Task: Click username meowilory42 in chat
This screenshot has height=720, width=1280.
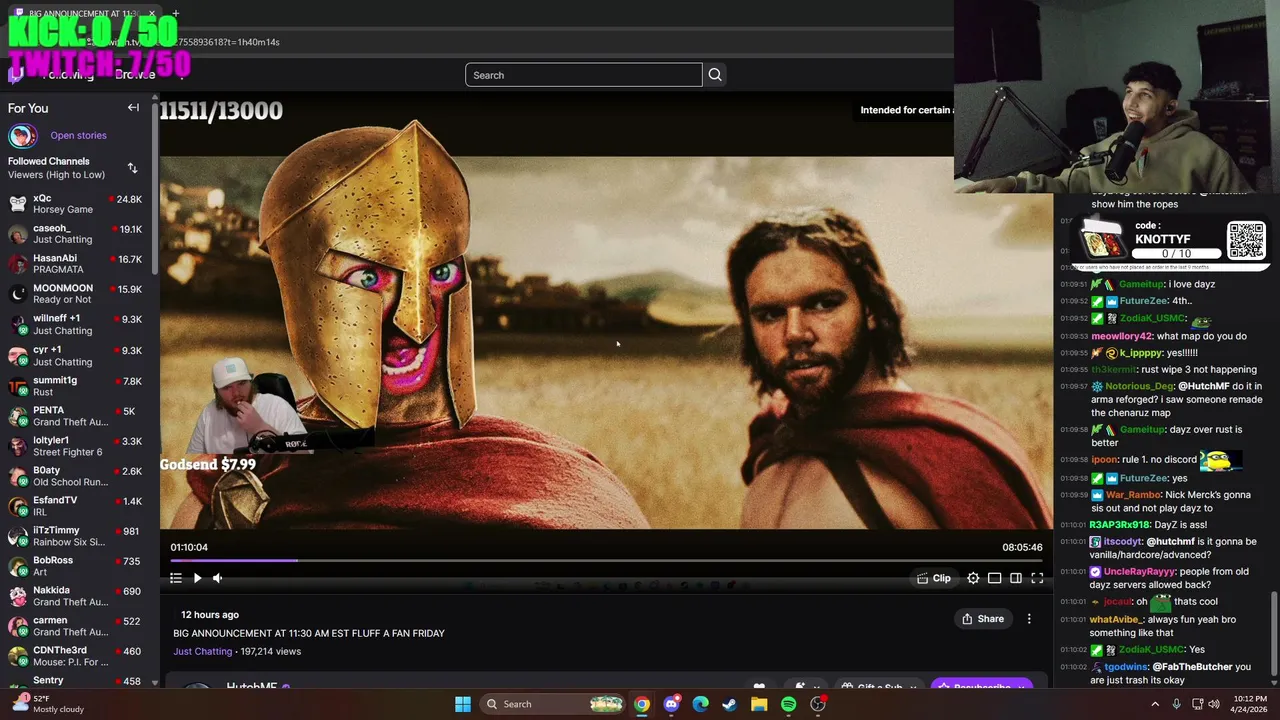Action: [x=1121, y=336]
